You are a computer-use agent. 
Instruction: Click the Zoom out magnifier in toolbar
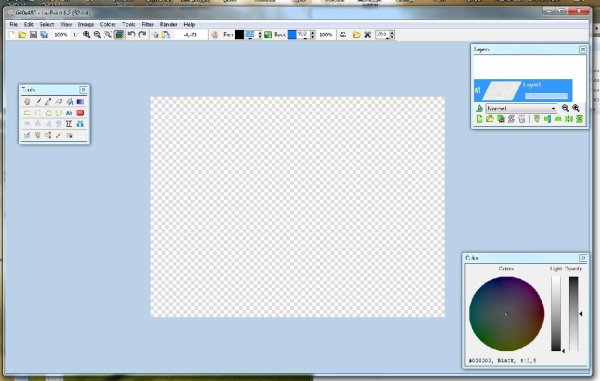pyautogui.click(x=97, y=35)
